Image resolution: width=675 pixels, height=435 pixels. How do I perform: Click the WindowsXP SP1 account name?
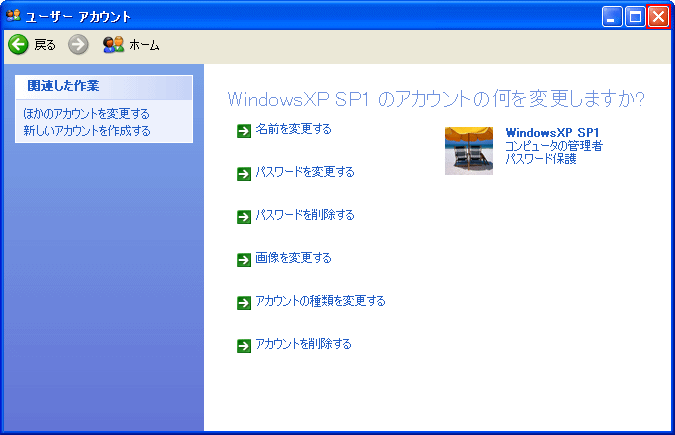coord(552,132)
